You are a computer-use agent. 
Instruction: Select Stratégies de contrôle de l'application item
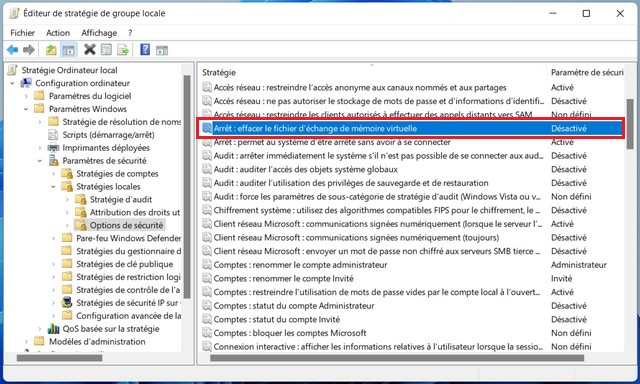pos(128,290)
